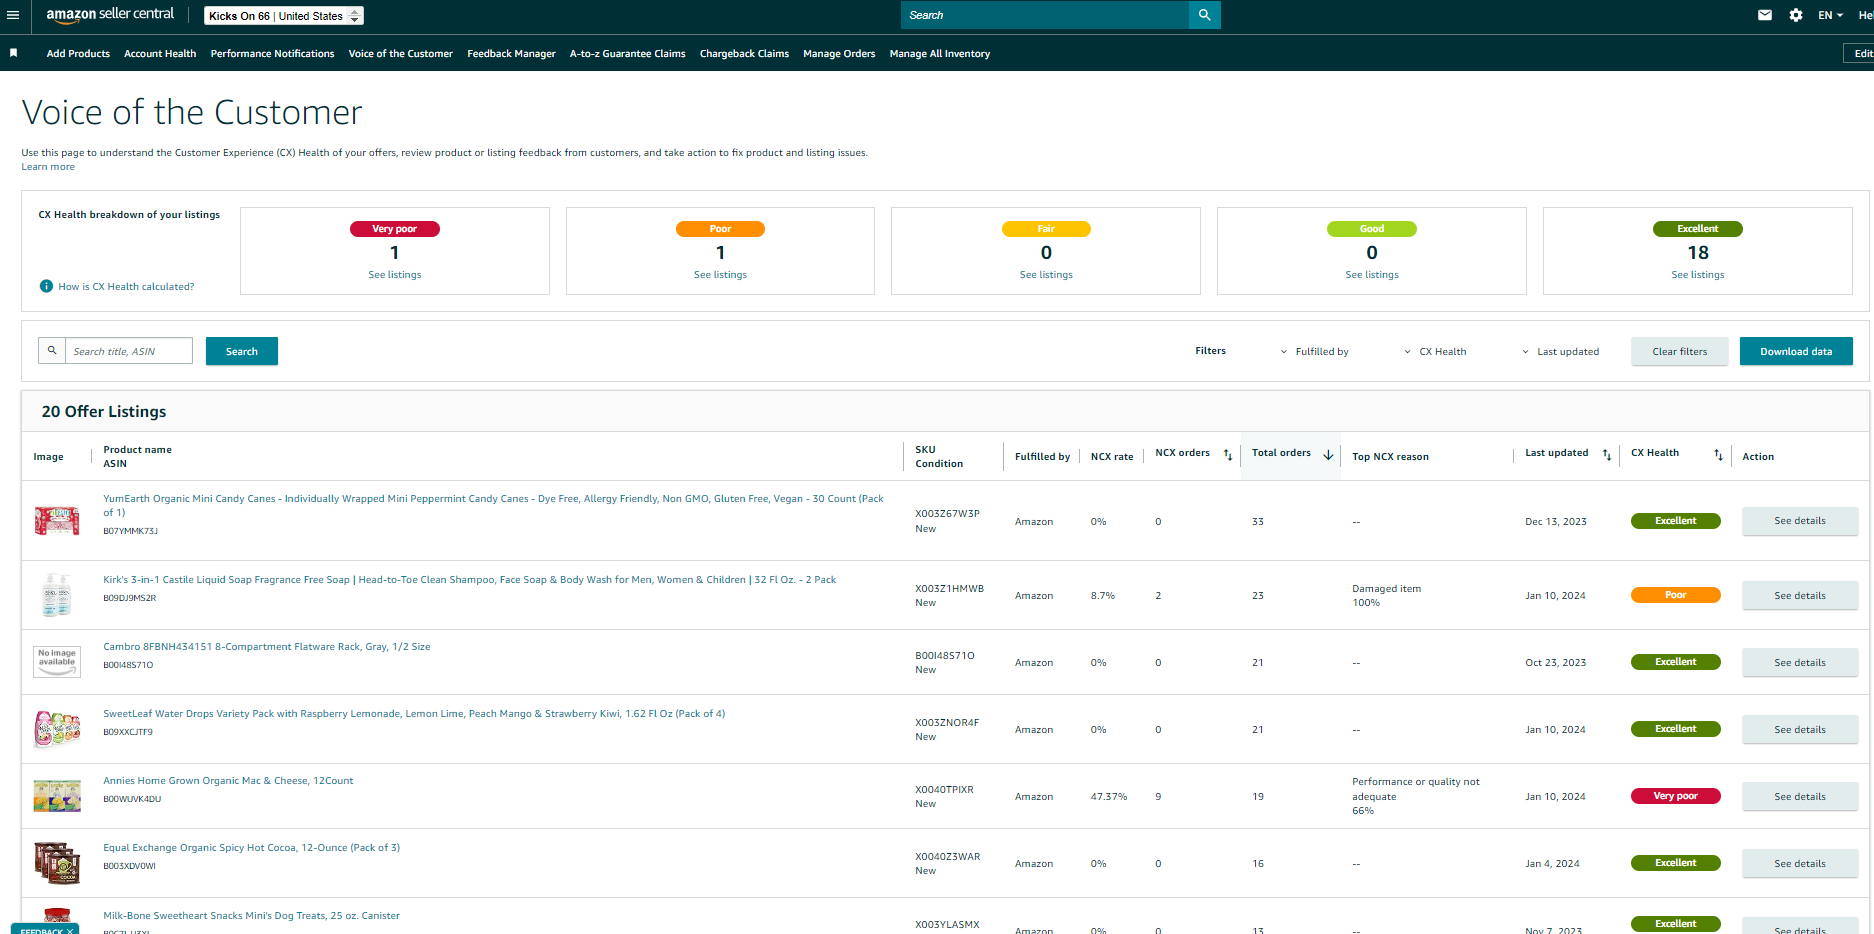Go to Manage All Inventory
The width and height of the screenshot is (1874, 934).
(940, 54)
